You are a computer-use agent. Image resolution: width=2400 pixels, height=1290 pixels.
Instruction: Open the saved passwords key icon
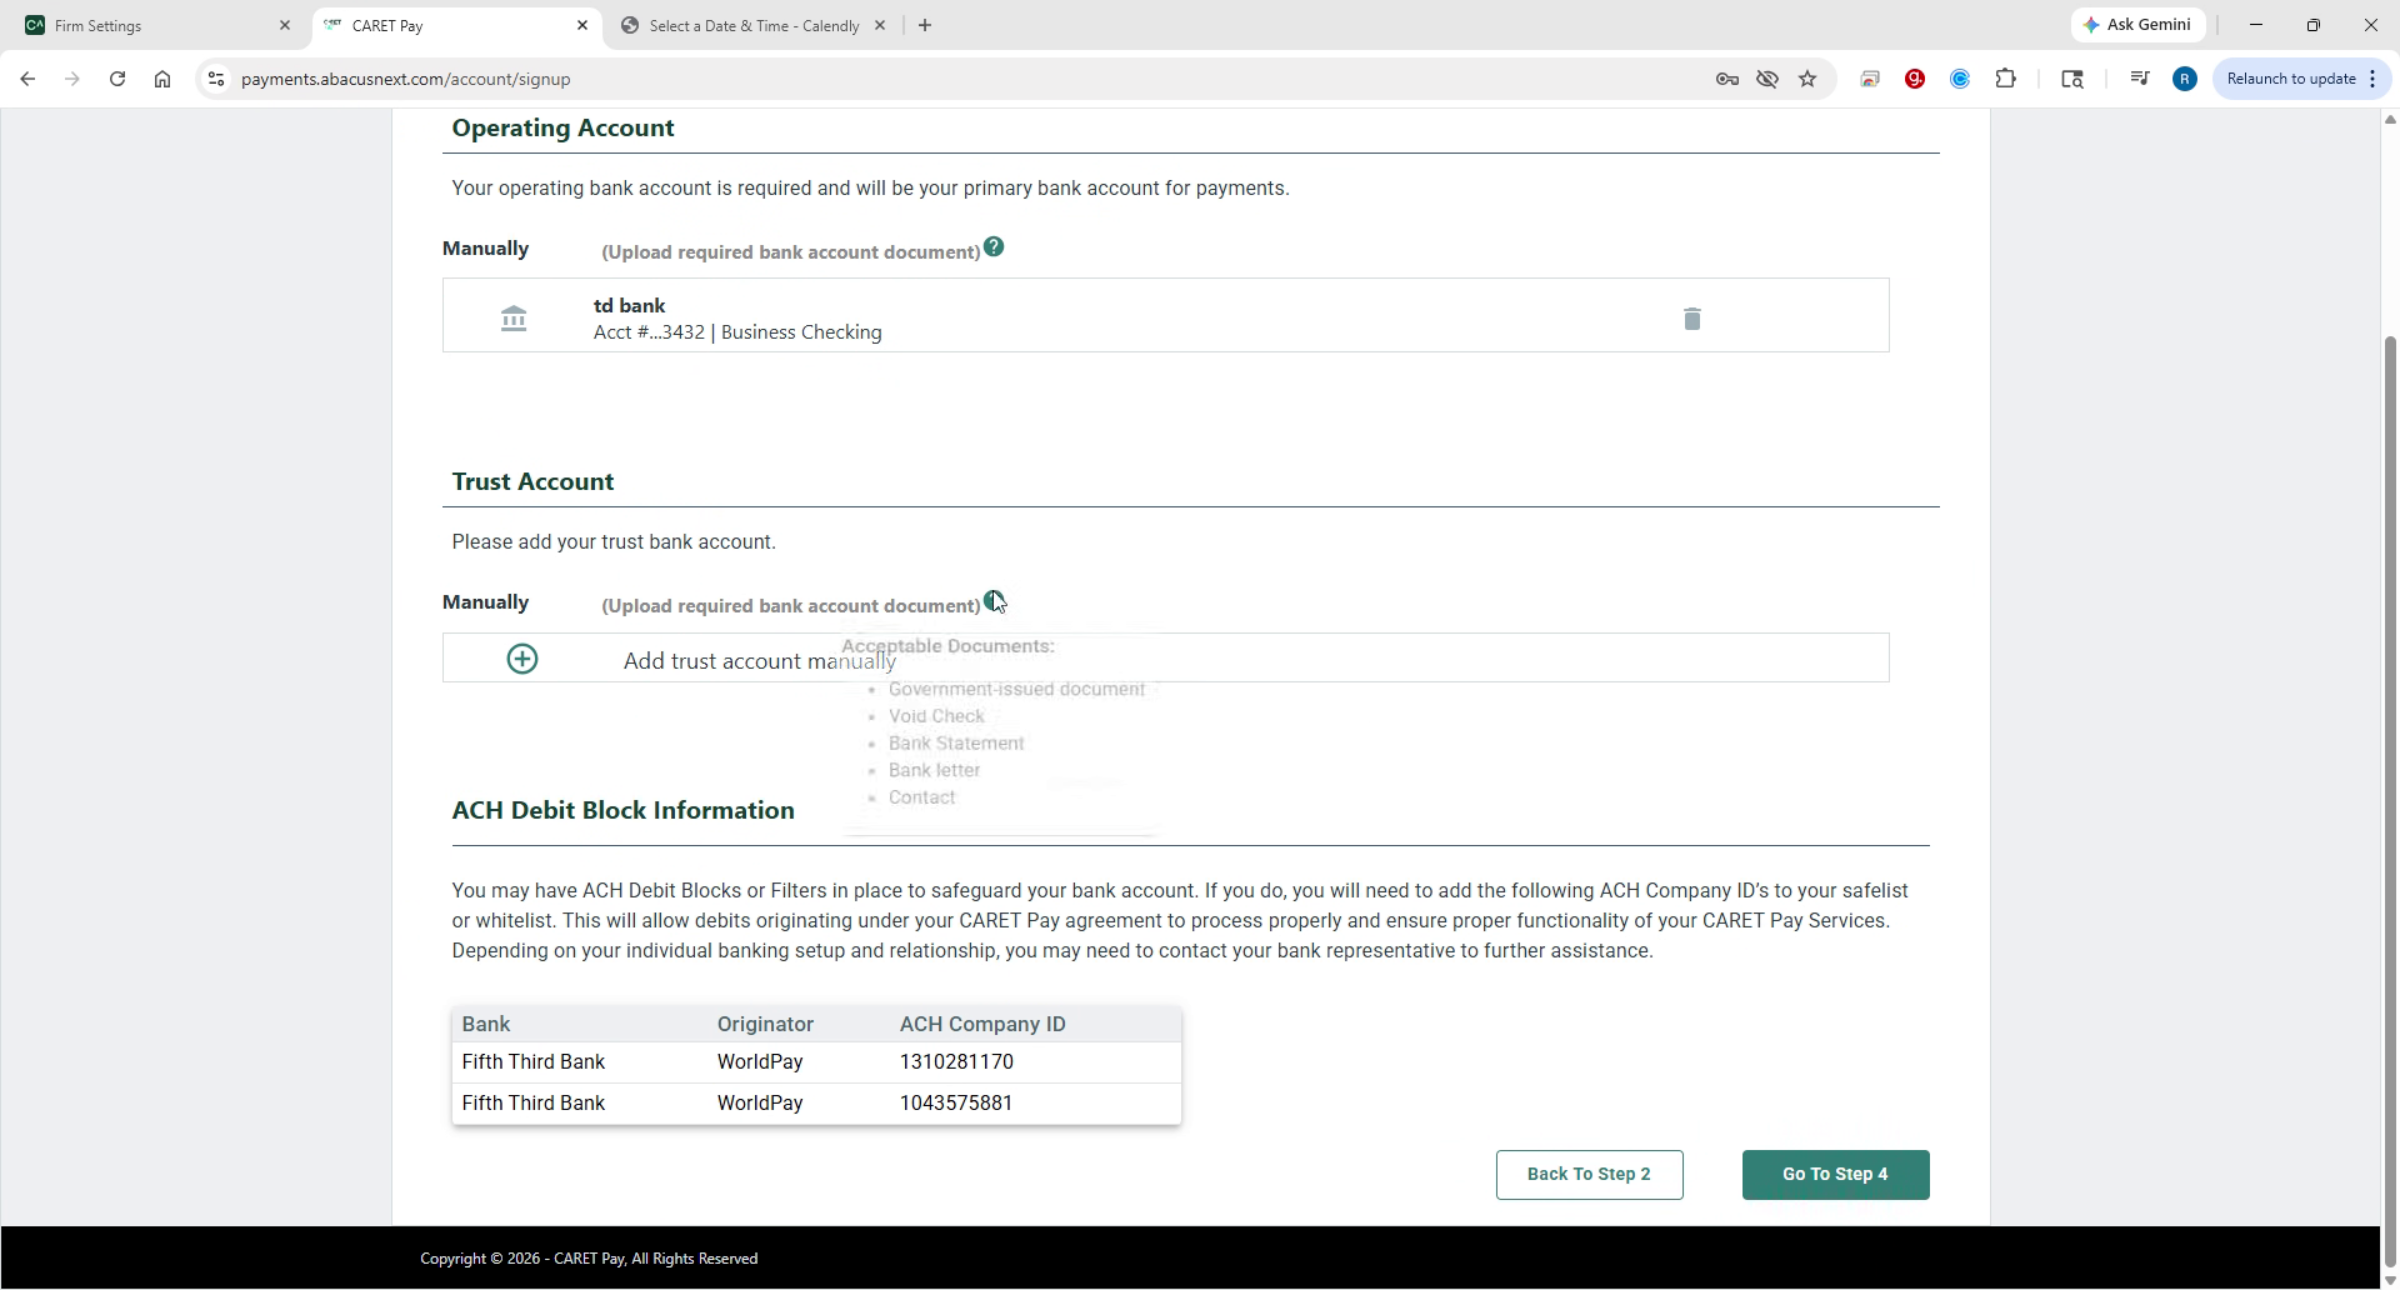pos(1727,79)
